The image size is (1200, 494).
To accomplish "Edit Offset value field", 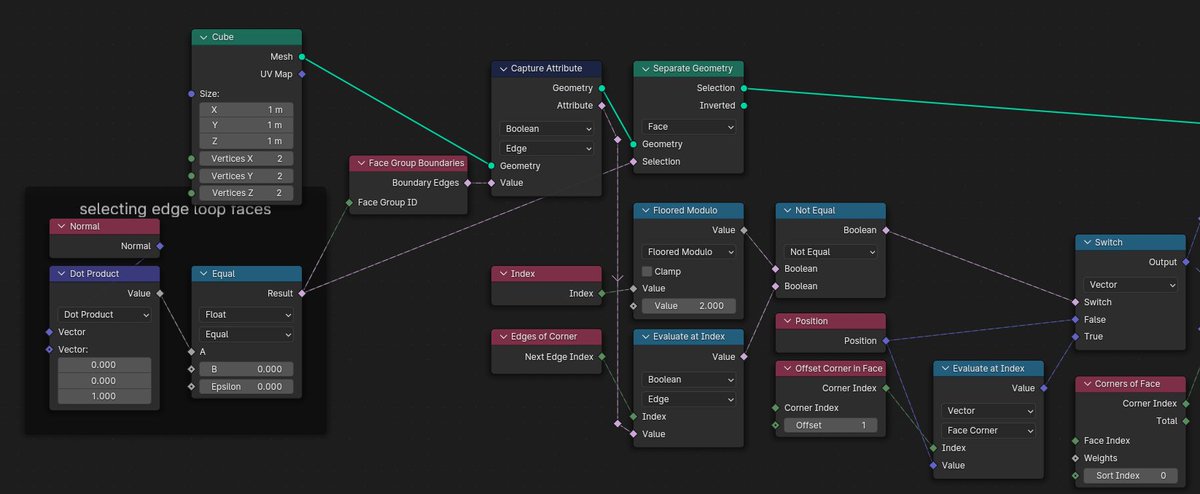I will (831, 425).
